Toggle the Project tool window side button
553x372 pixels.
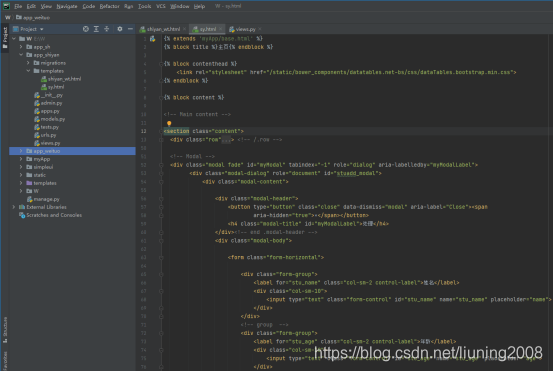click(5, 38)
